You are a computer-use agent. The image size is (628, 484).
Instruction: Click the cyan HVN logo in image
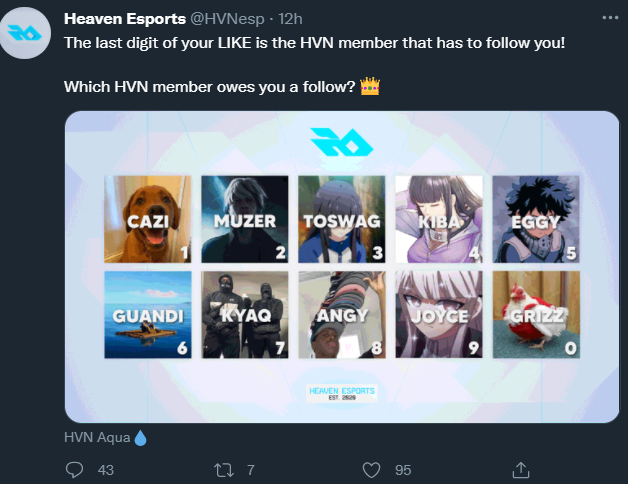342,142
